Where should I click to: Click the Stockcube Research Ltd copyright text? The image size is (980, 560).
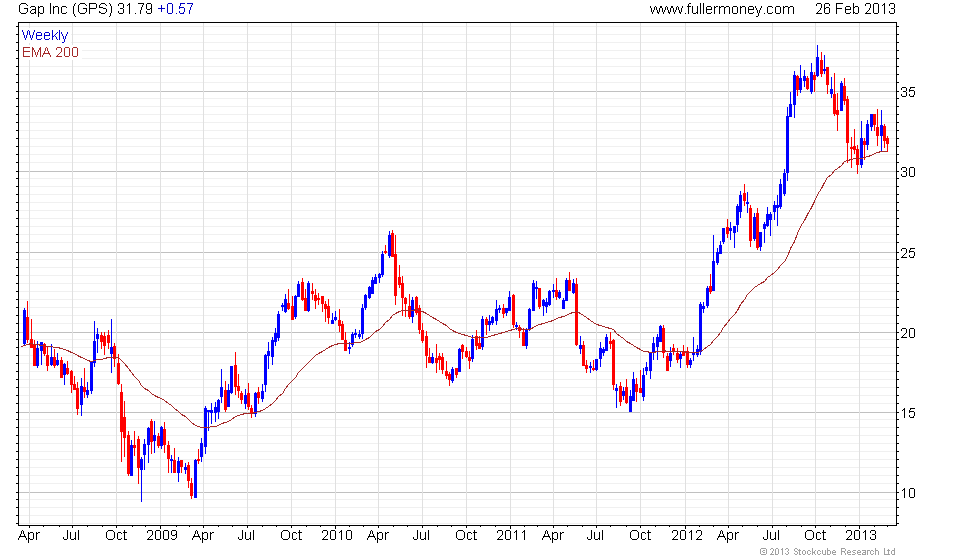tap(828, 552)
